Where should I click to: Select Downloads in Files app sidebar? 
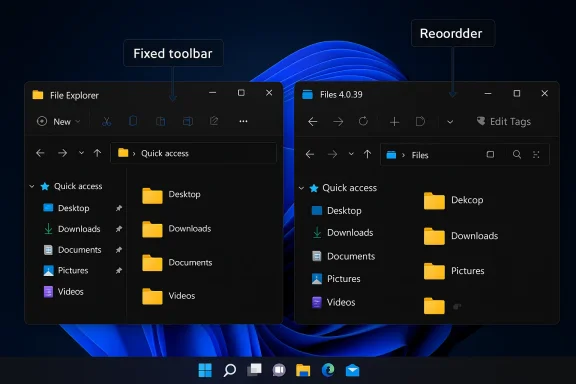pos(342,233)
